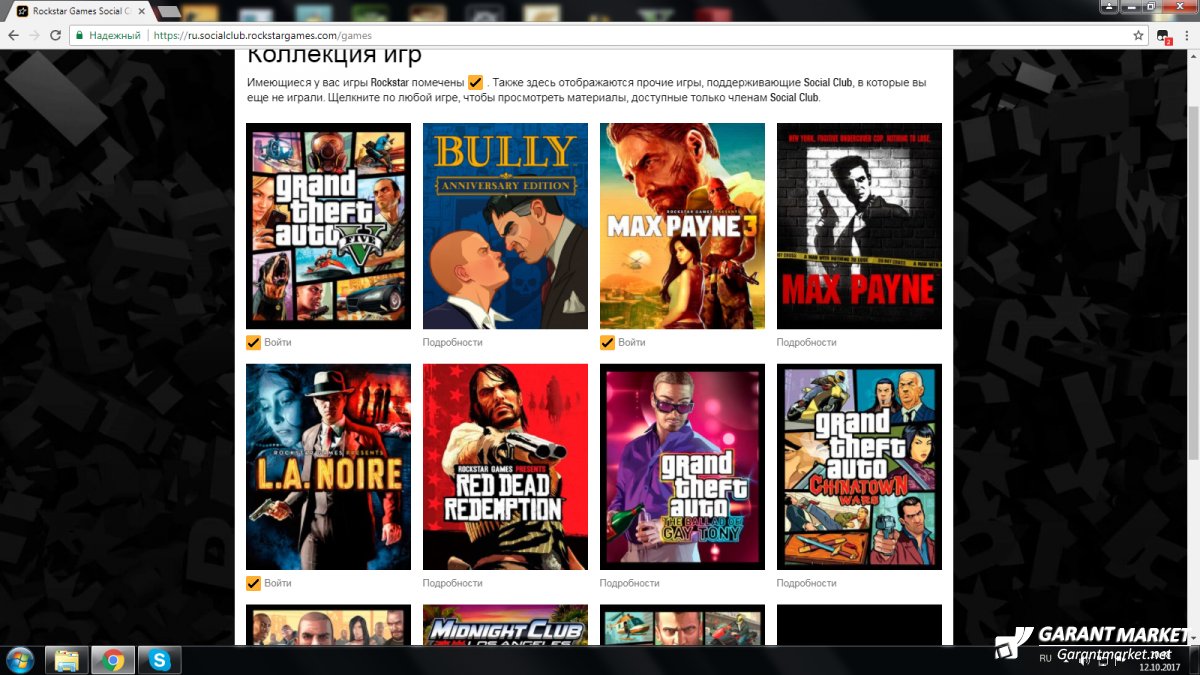Open Skype from the taskbar
This screenshot has width=1200, height=675.
pyautogui.click(x=160, y=660)
